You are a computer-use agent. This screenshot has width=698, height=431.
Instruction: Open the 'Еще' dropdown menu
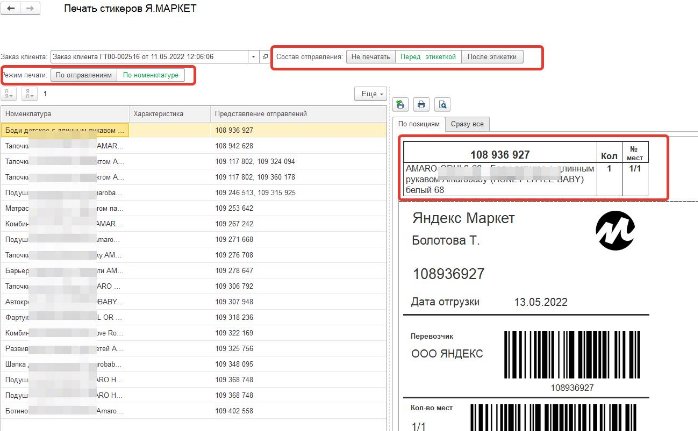[x=369, y=93]
